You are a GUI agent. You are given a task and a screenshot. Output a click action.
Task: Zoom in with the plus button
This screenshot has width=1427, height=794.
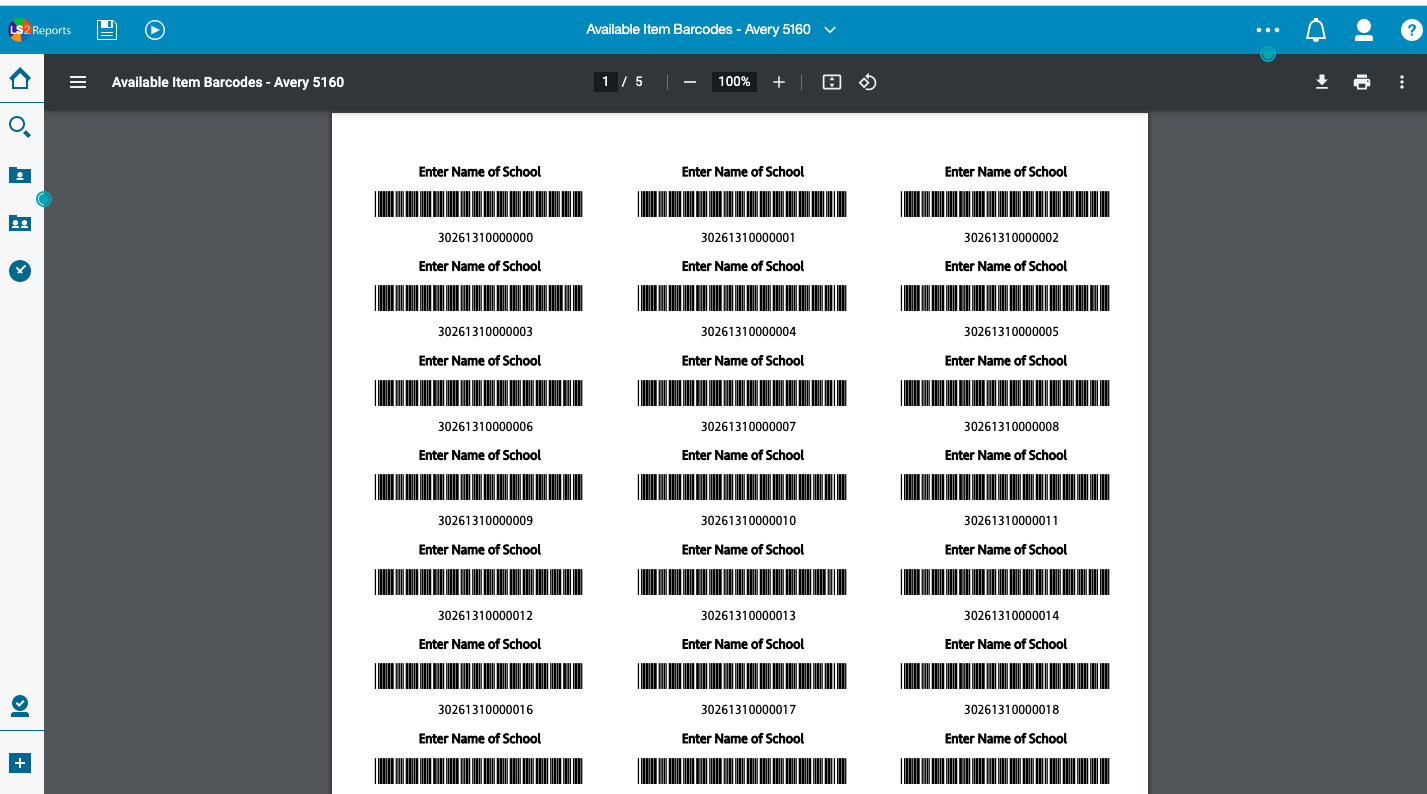pyautogui.click(x=779, y=82)
